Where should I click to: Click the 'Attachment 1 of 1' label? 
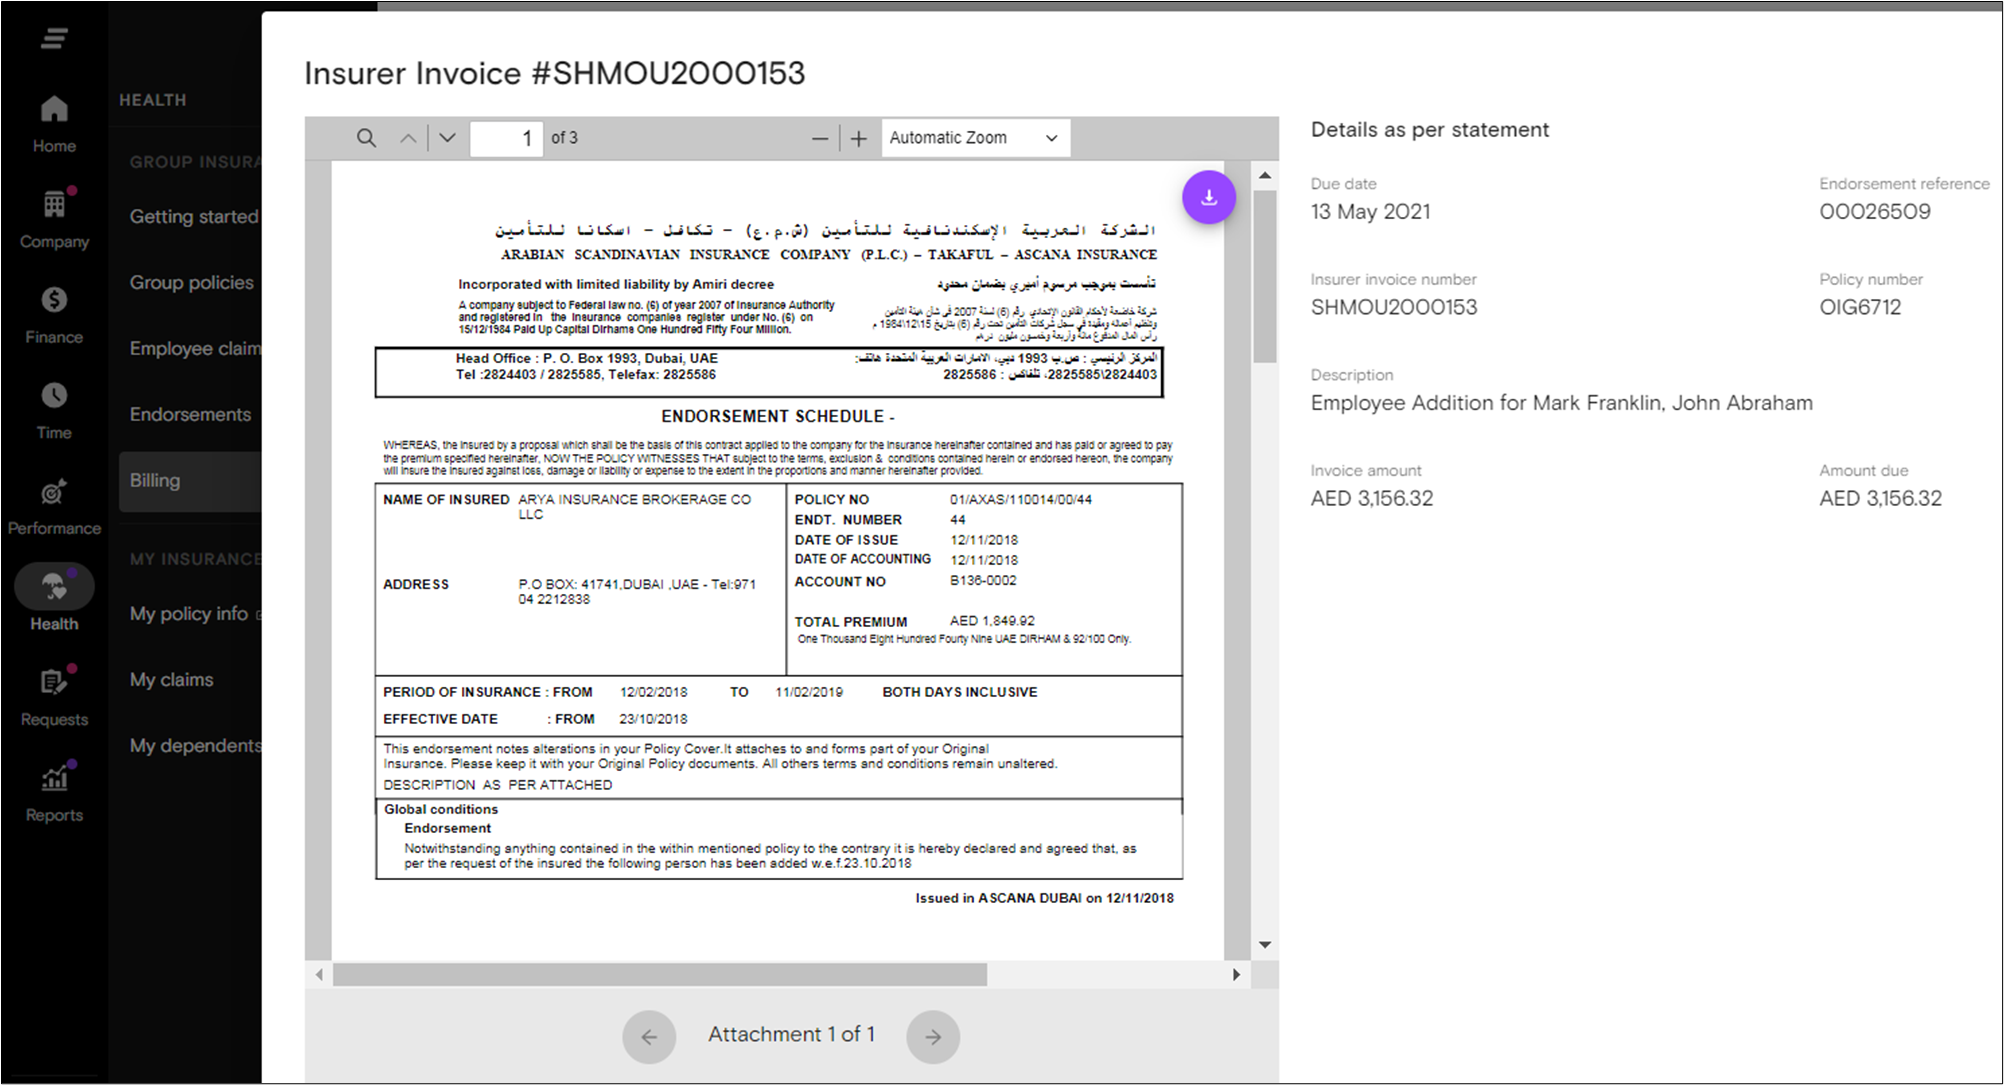[791, 1034]
